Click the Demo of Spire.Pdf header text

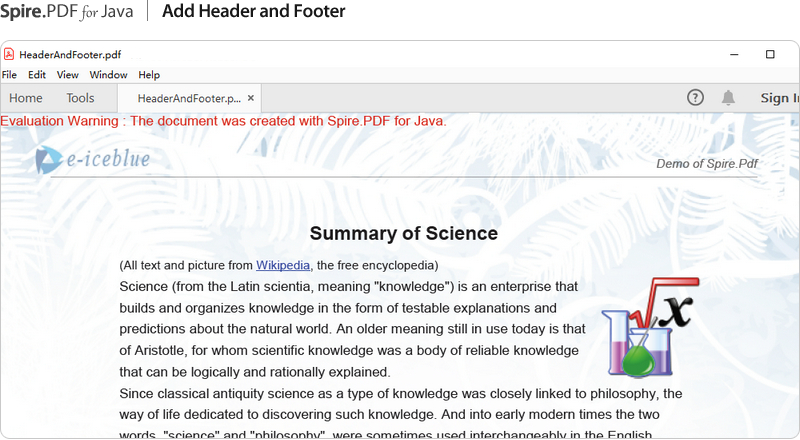pyautogui.click(x=706, y=164)
